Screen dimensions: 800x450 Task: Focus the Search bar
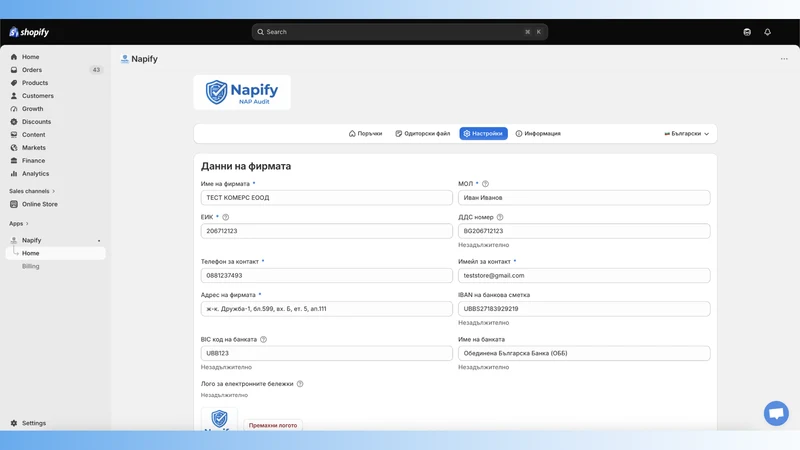[x=399, y=32]
